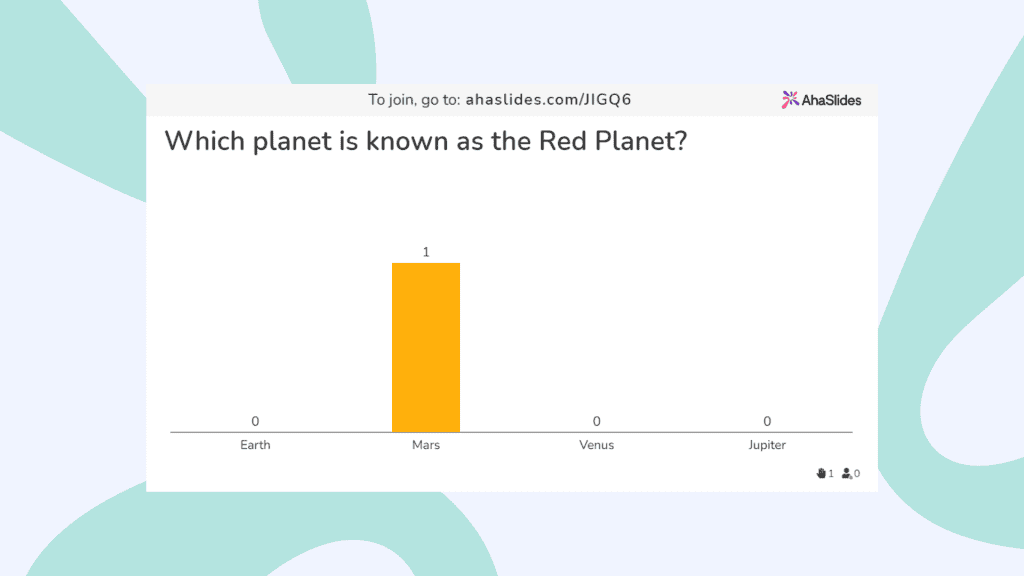Viewport: 1024px width, 576px height.
Task: Click the value 1 above Mars bar
Action: pos(426,252)
